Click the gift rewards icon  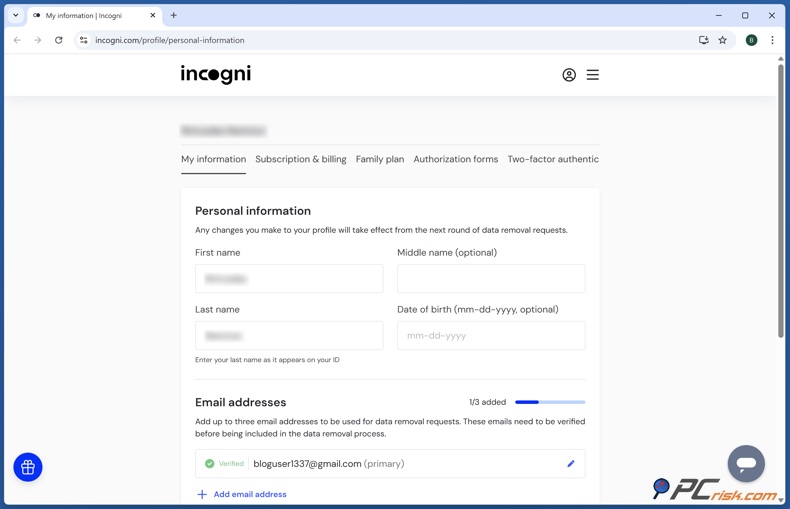coord(28,467)
